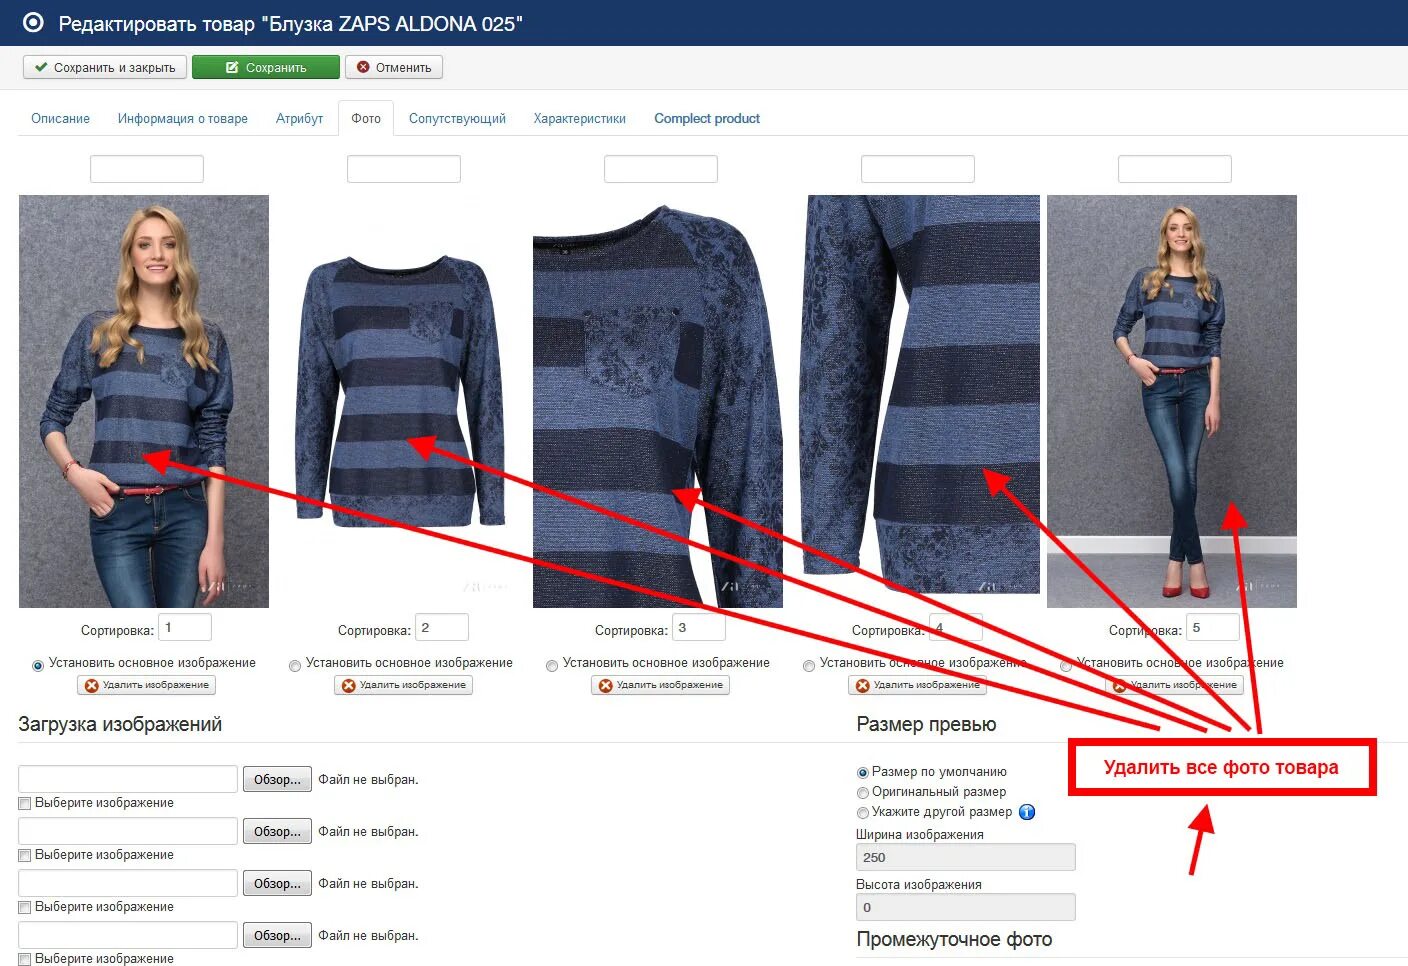Click 'Удалить изображение' under first photo

click(147, 685)
